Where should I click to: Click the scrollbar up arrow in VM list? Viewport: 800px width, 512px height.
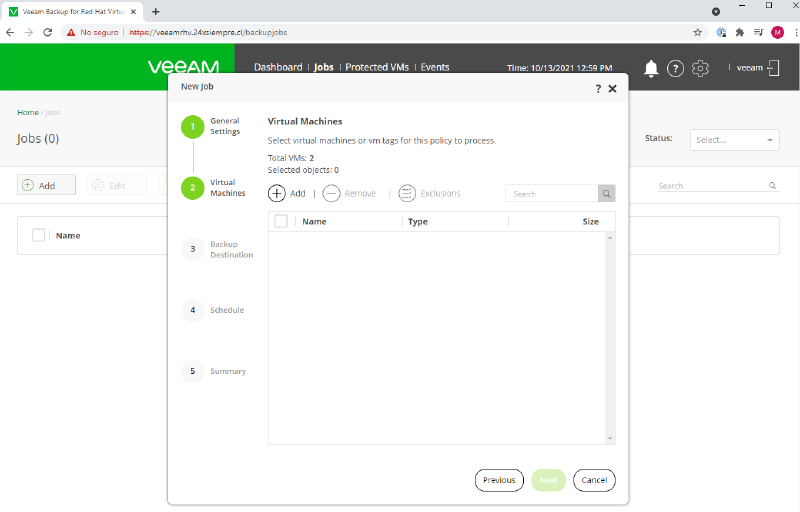click(610, 238)
